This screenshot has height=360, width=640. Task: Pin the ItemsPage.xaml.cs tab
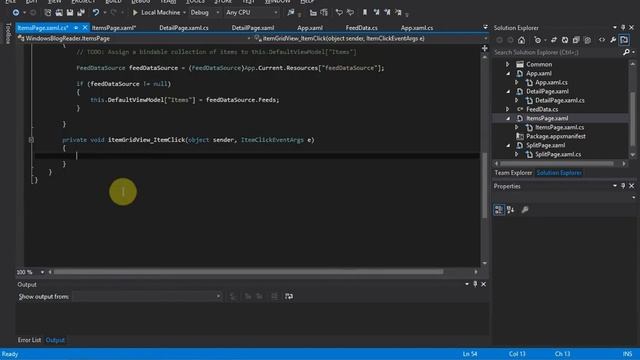(76, 28)
